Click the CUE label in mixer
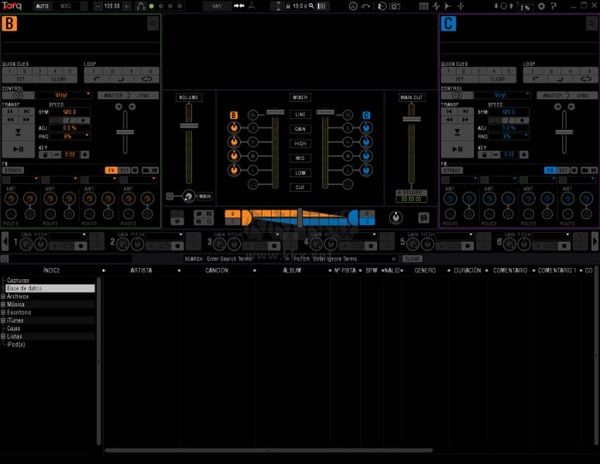Viewport: 600px width, 464px height. click(300, 187)
